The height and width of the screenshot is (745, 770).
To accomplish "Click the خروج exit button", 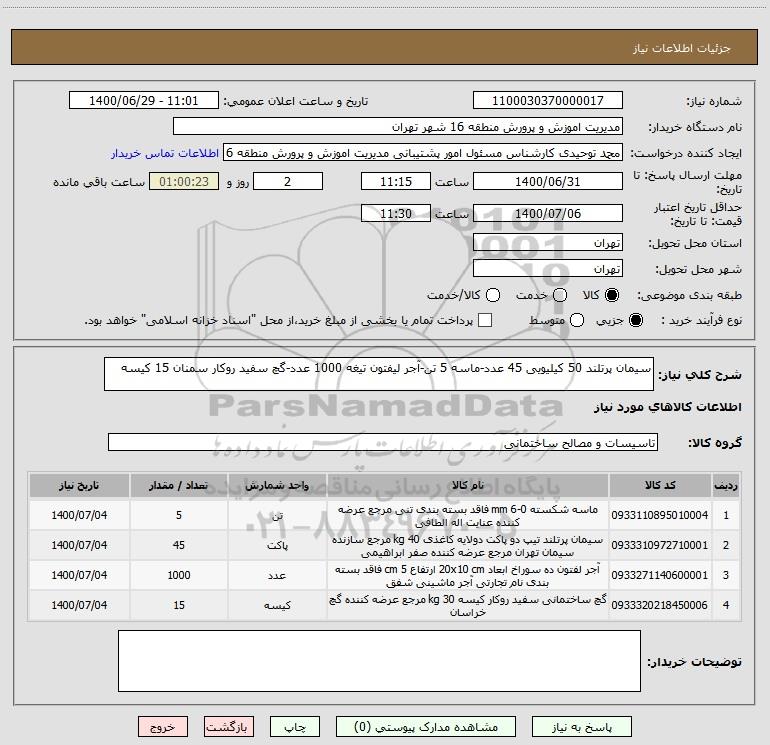I will [163, 727].
